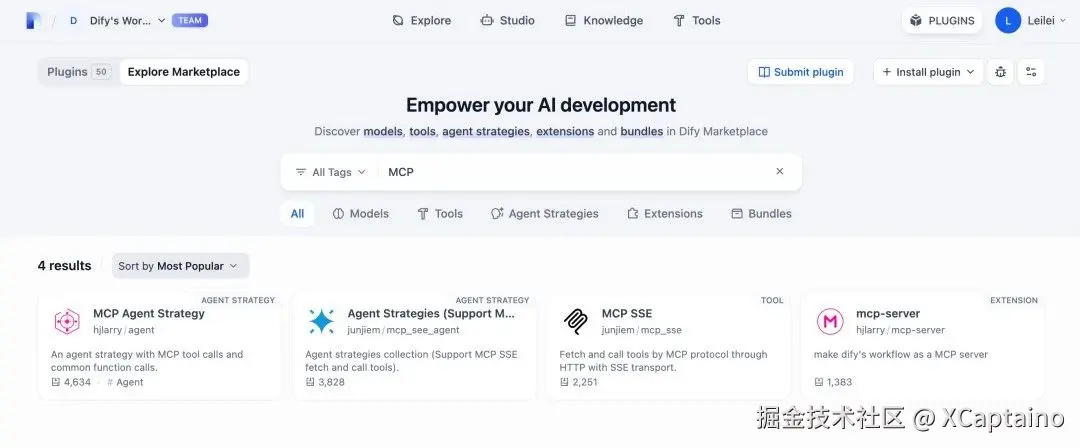Click the MCP search input field
The width and height of the screenshot is (1080, 448).
tap(570, 172)
